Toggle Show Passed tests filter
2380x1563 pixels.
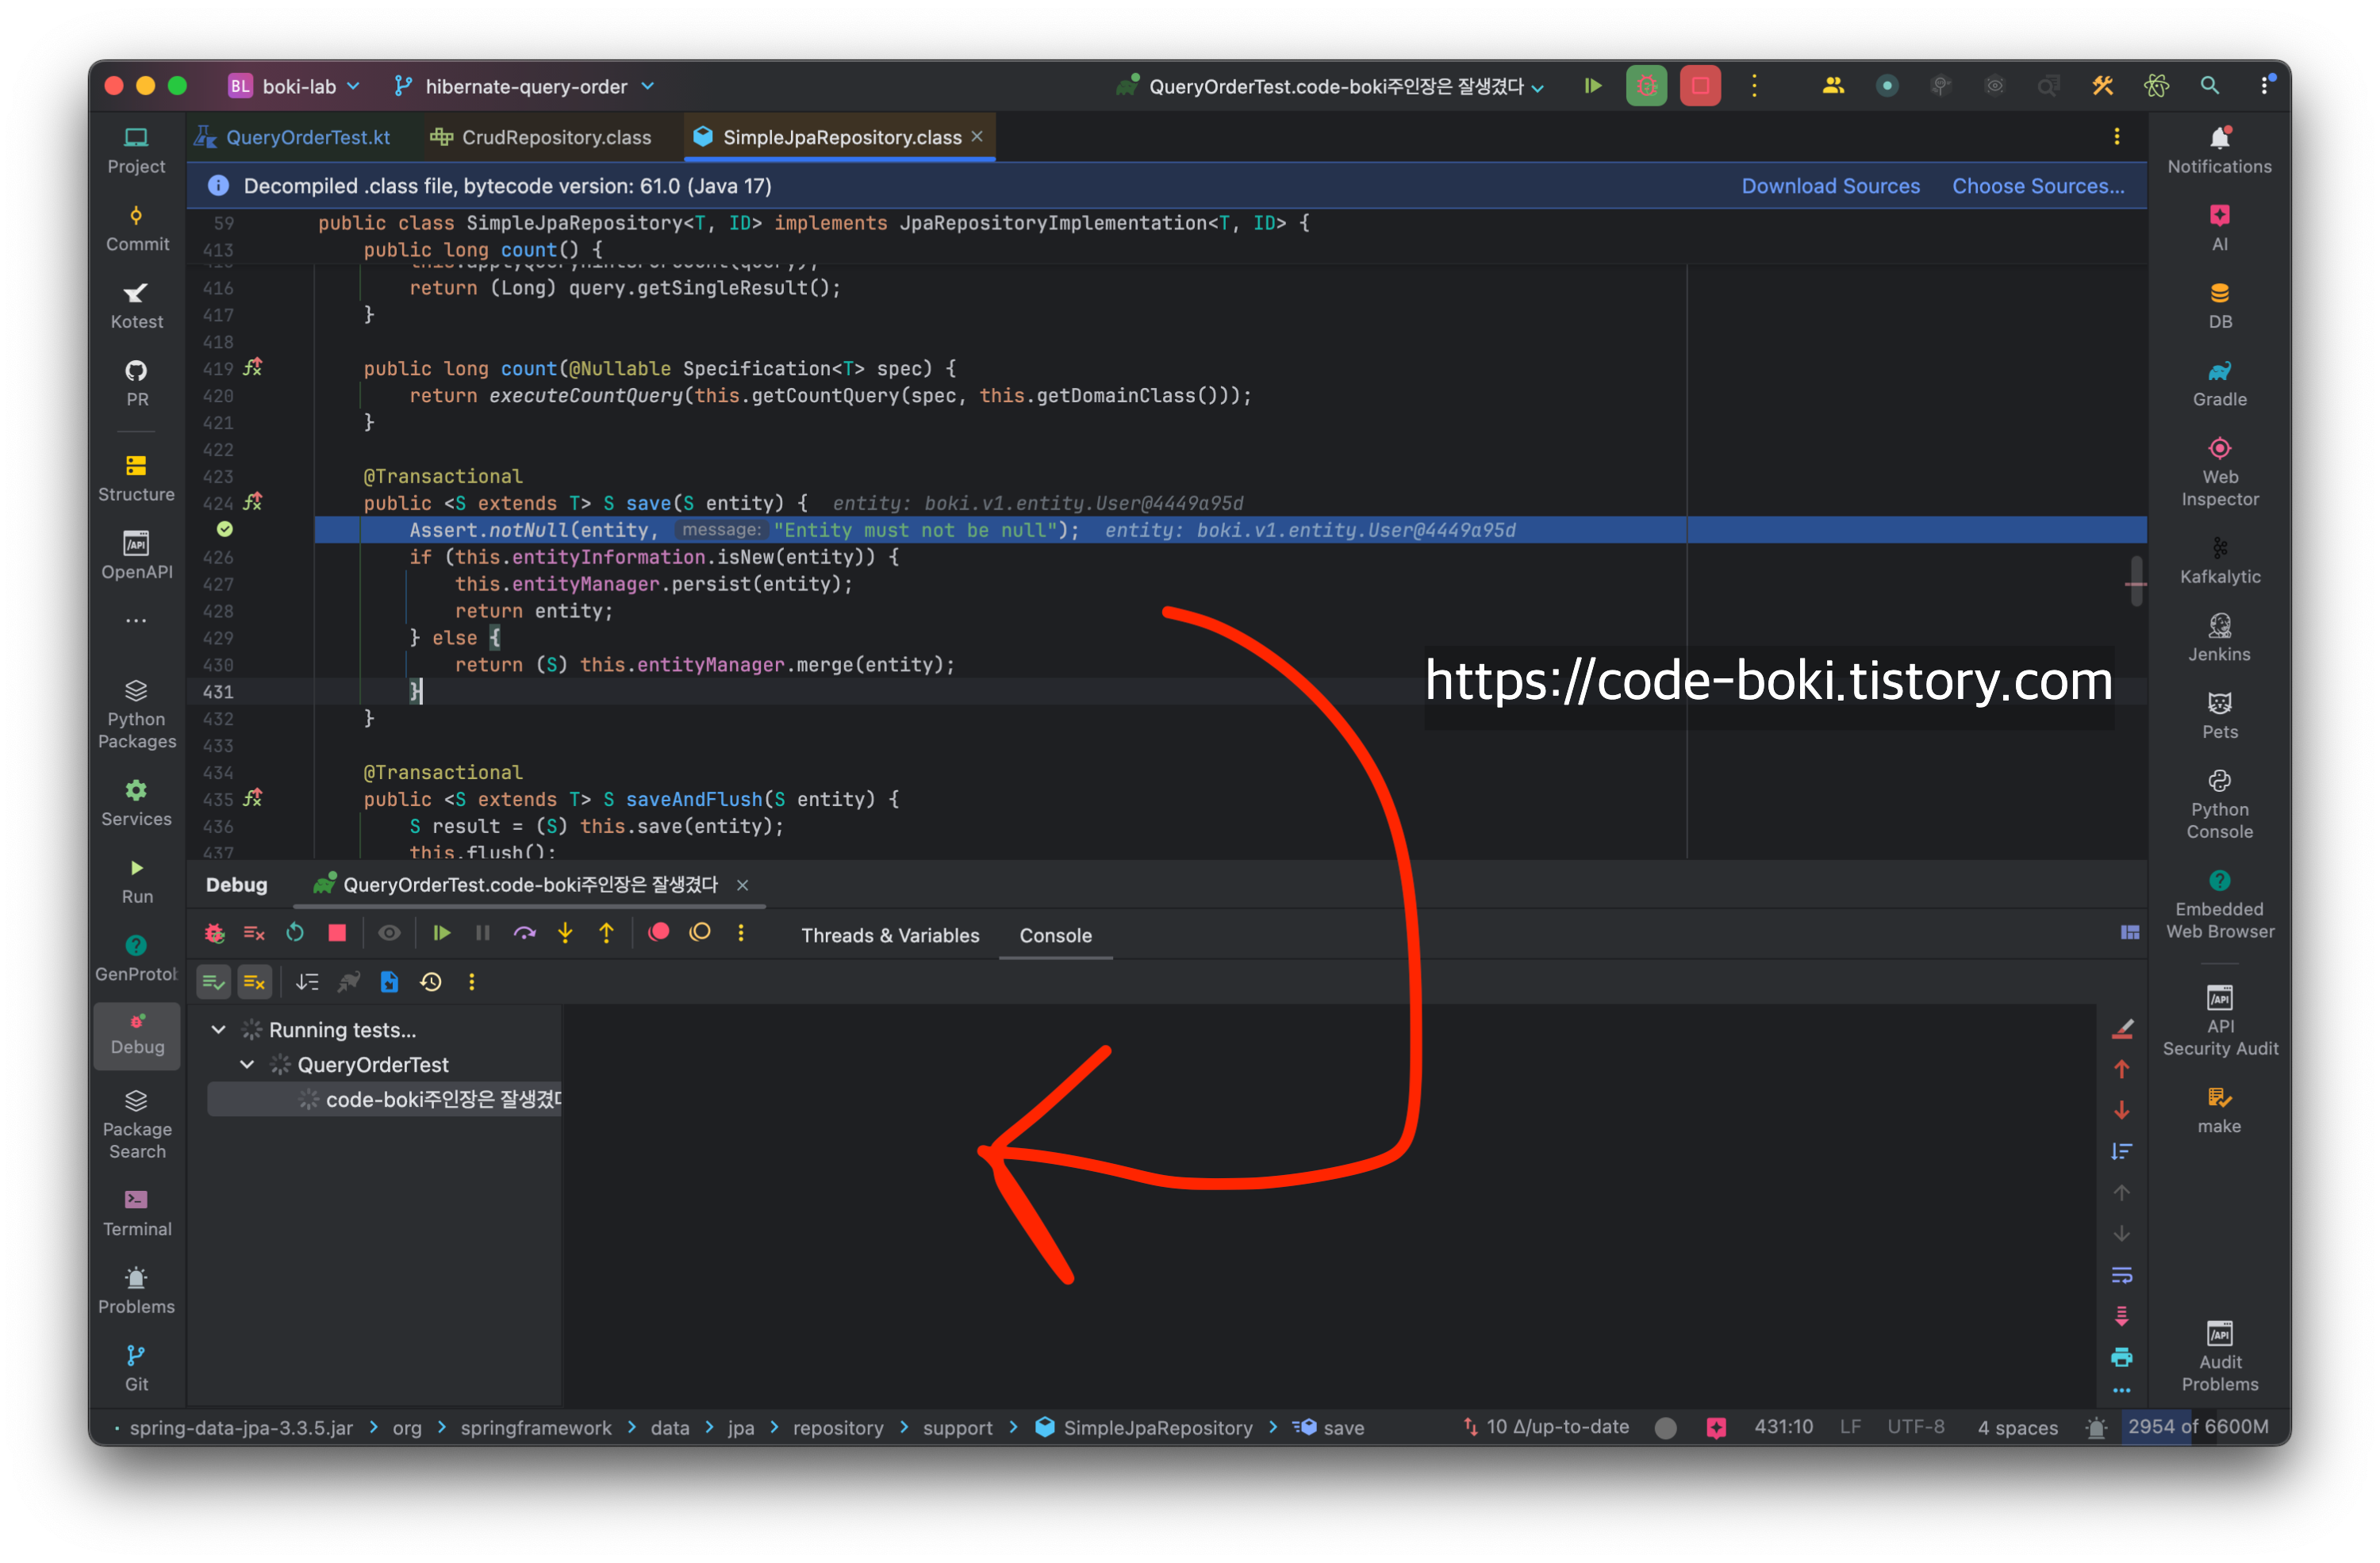(x=214, y=982)
